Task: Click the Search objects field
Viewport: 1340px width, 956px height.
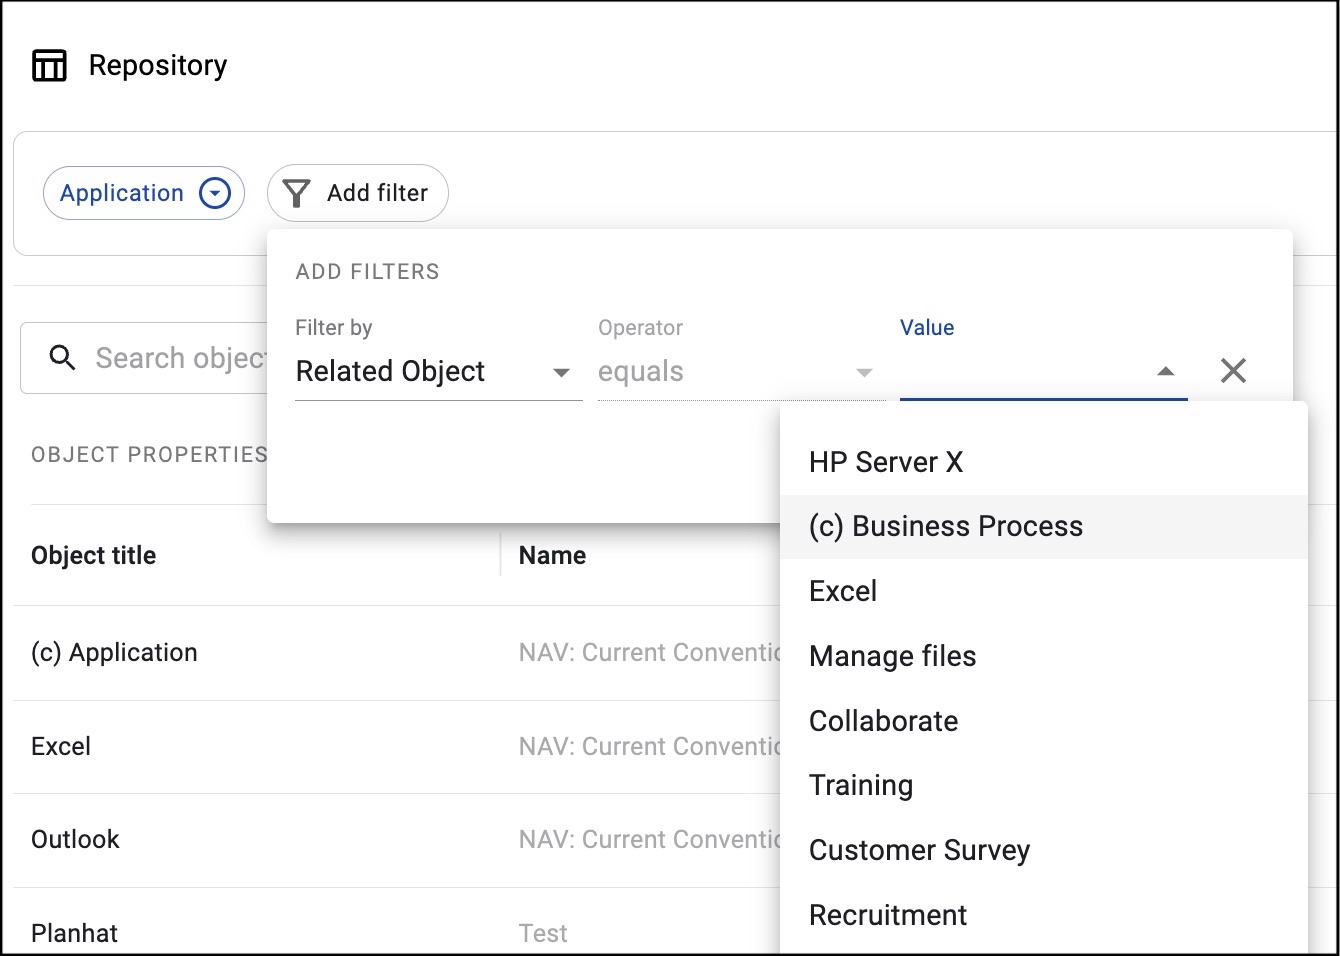Action: pos(145,358)
